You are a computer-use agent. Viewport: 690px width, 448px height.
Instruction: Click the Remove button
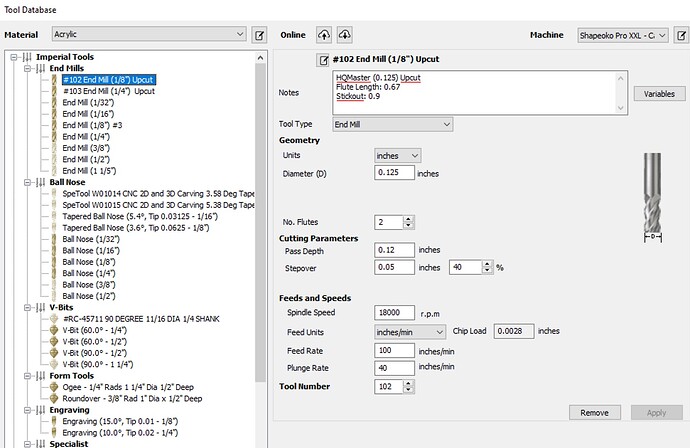(x=595, y=413)
